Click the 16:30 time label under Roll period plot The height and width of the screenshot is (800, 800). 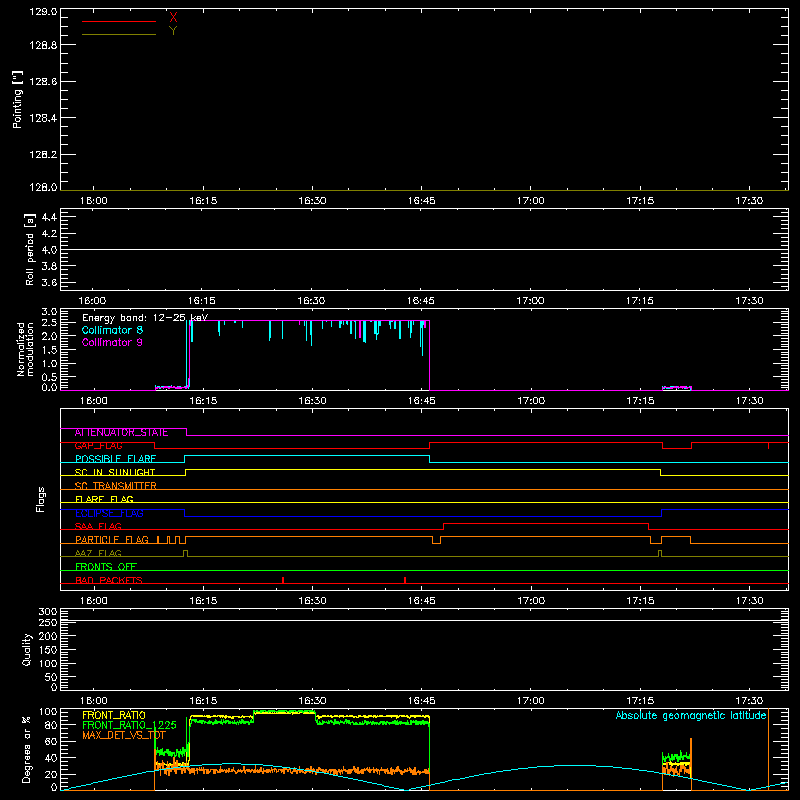(x=312, y=301)
